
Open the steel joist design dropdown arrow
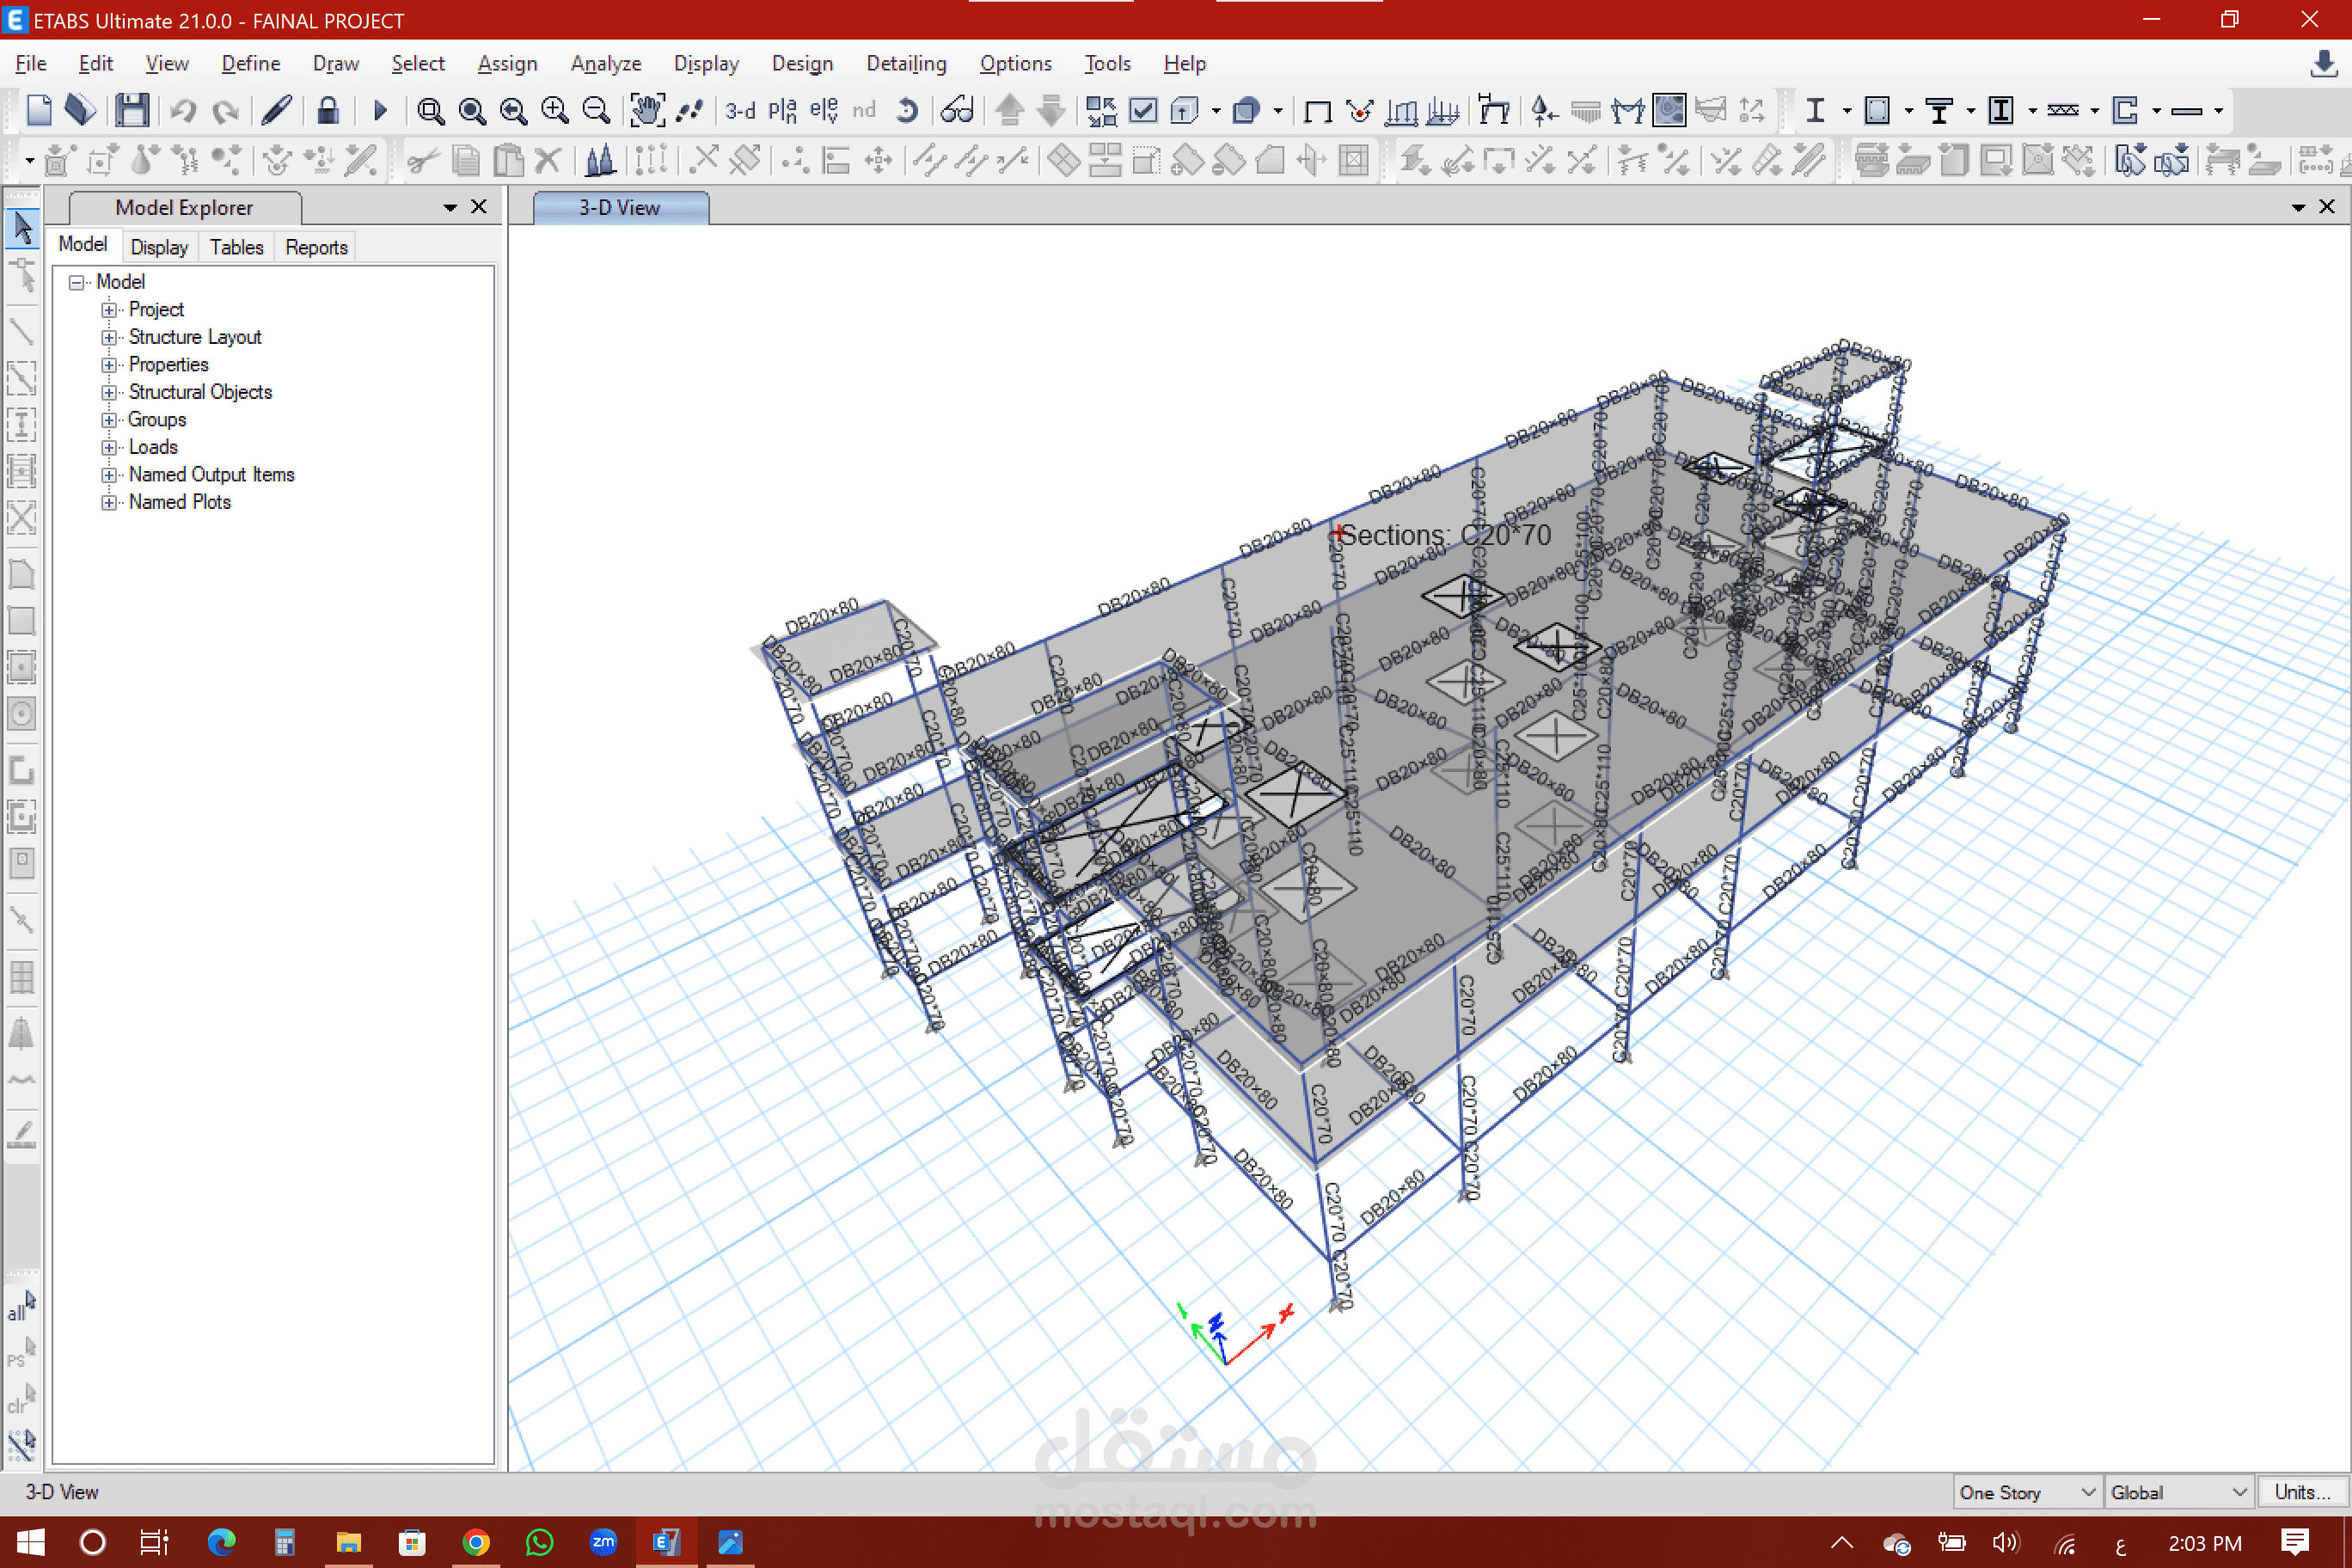point(2094,111)
